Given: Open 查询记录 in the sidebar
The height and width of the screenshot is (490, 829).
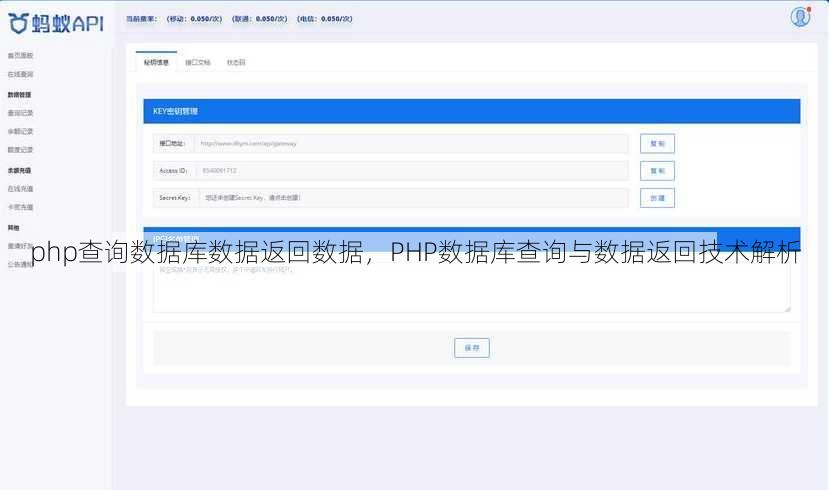Looking at the screenshot, I should pos(21,113).
